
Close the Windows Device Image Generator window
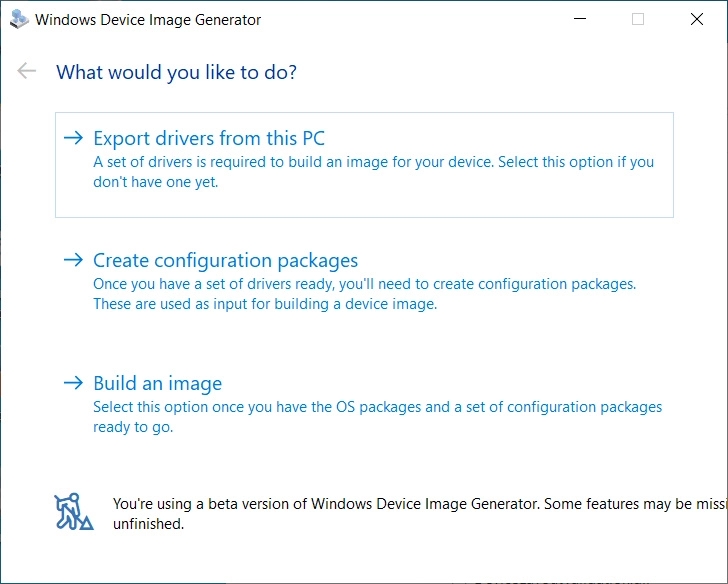coord(696,19)
